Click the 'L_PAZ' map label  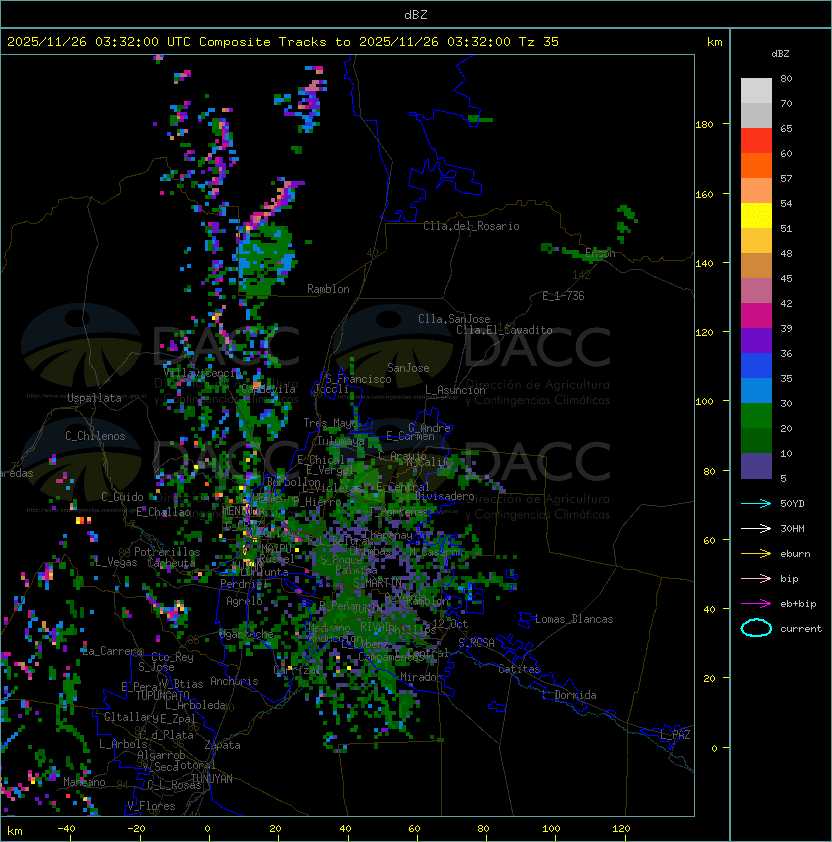(675, 735)
